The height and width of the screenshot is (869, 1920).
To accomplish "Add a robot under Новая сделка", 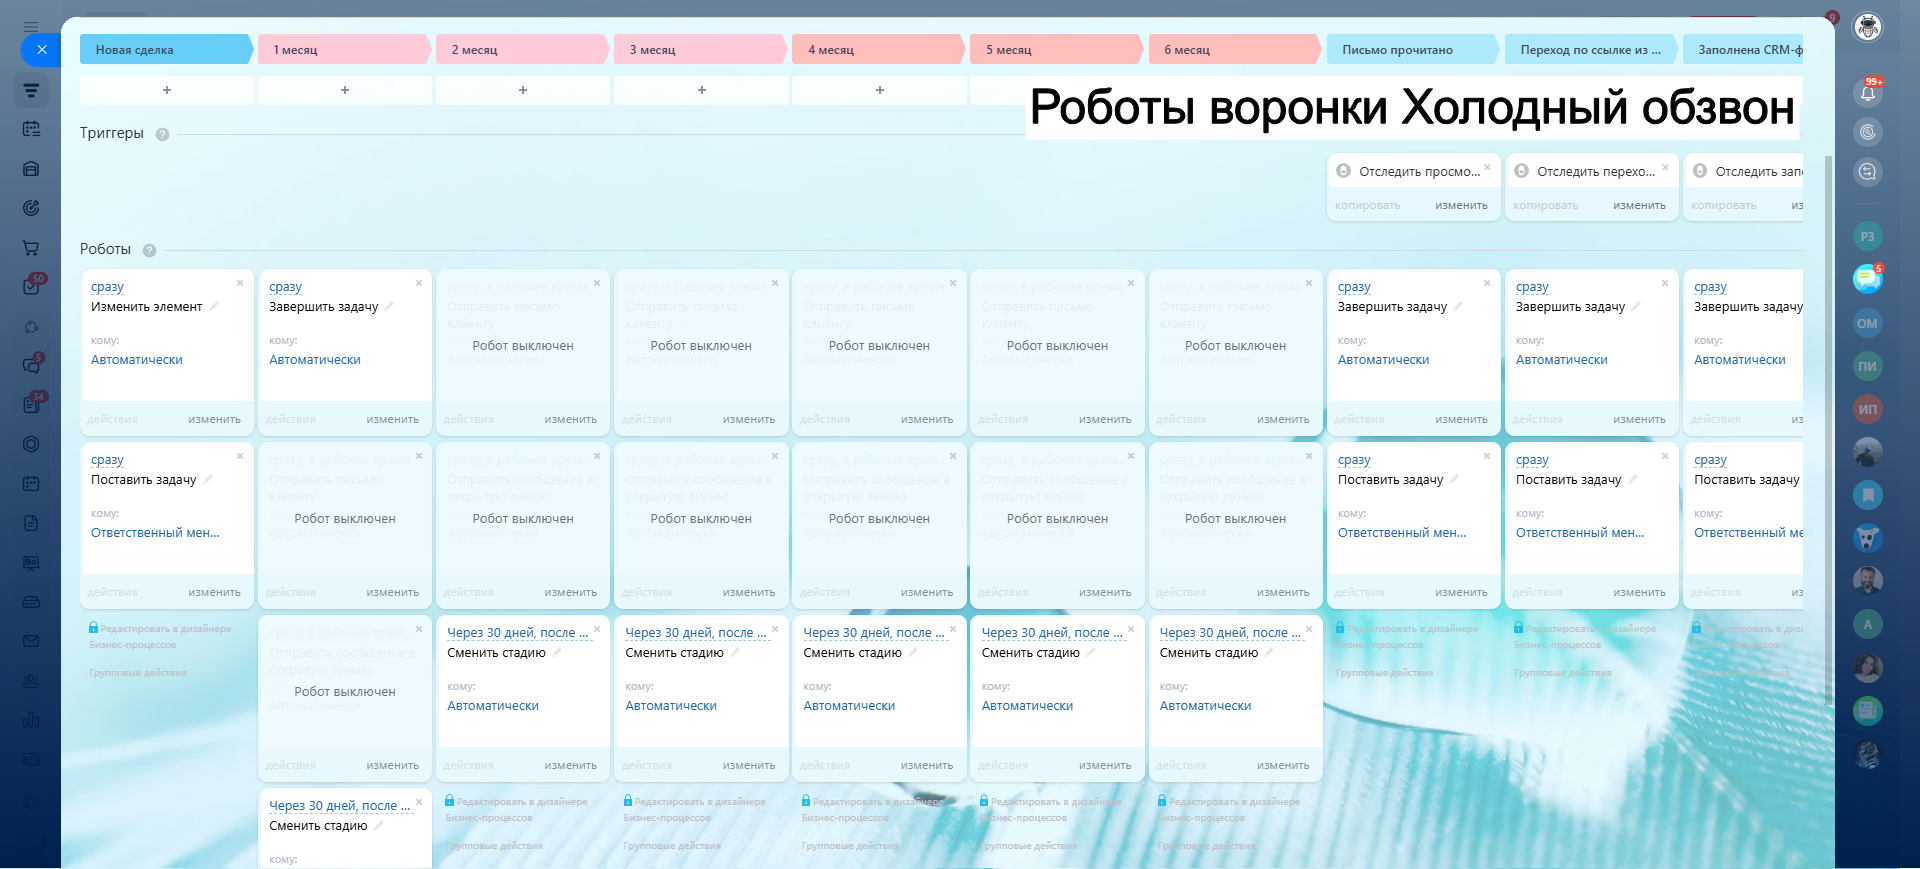I will click(x=167, y=90).
